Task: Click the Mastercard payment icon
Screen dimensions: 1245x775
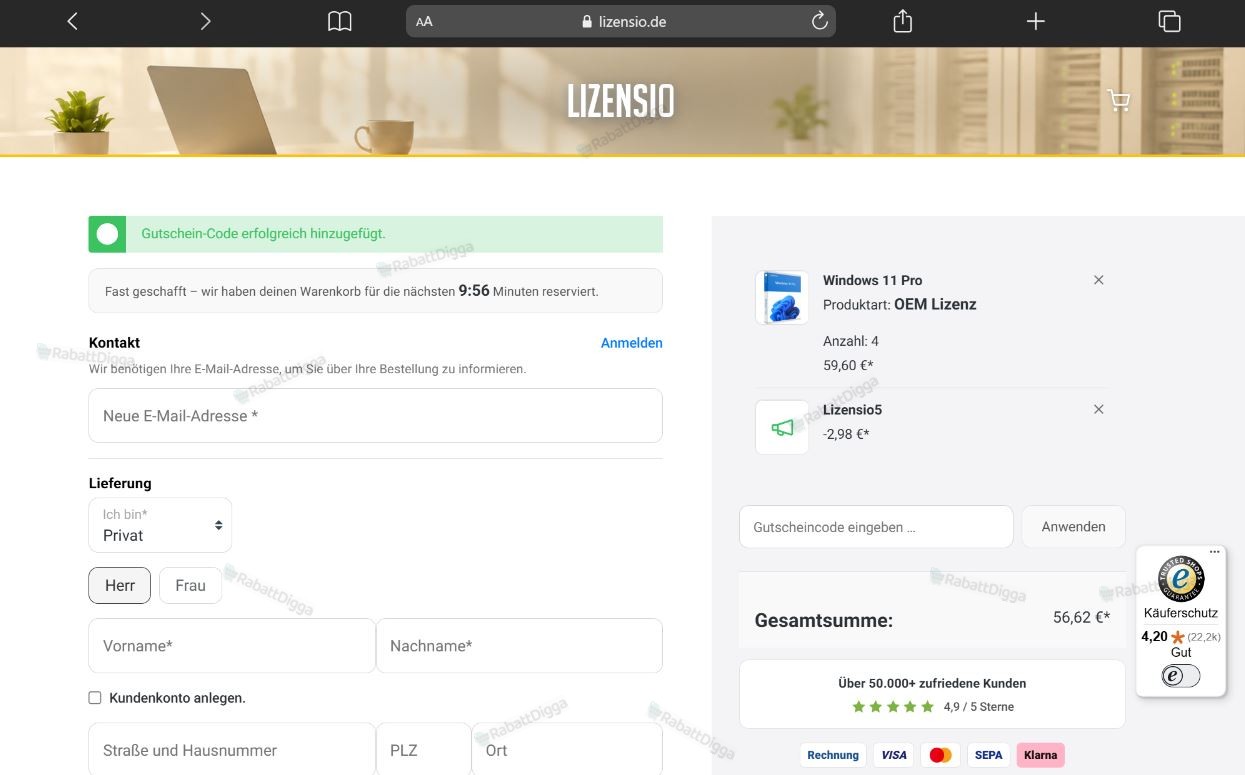Action: [x=940, y=755]
